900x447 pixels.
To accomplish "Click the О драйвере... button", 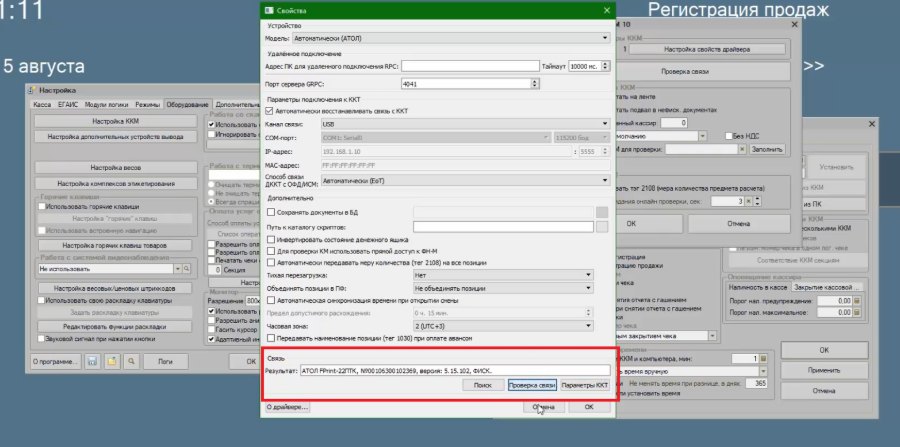I will tap(288, 407).
